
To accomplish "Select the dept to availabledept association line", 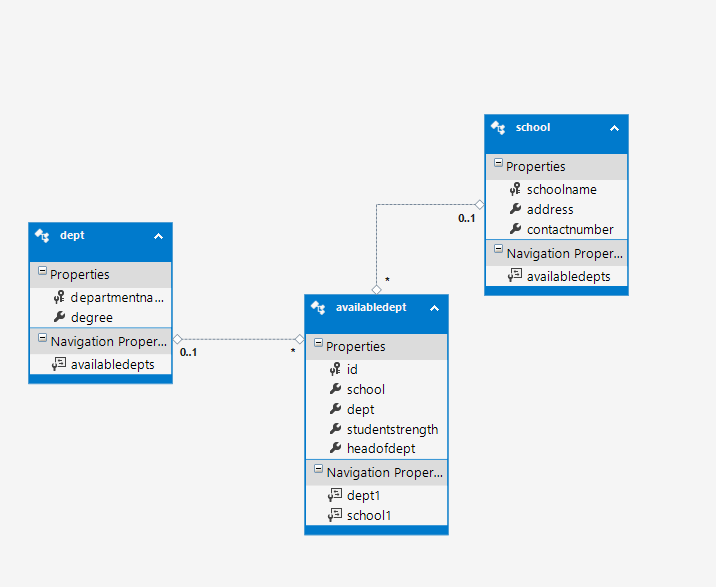I will [x=238, y=339].
